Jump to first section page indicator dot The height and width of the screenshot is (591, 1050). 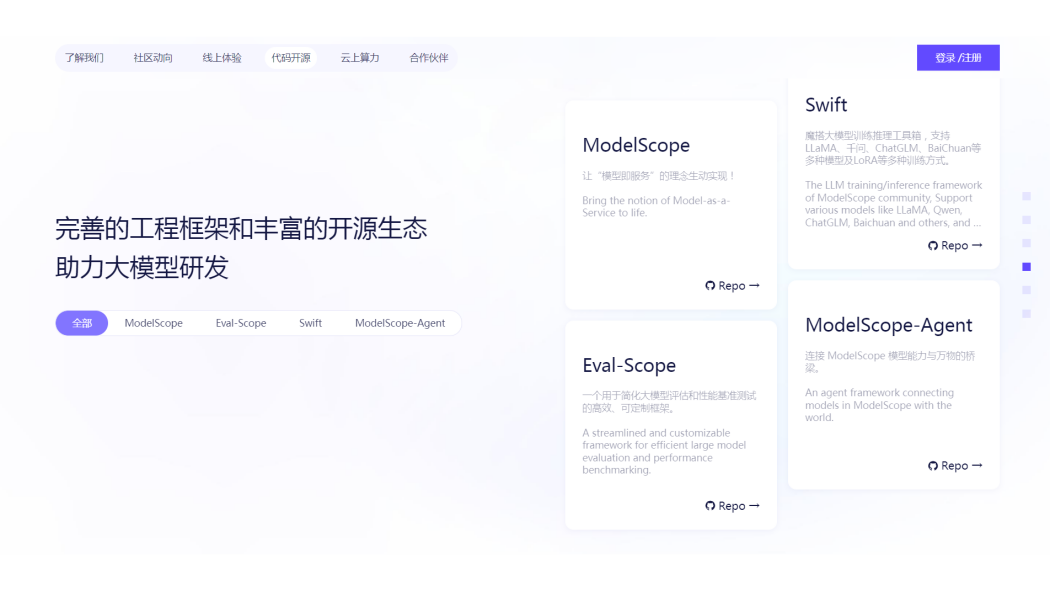(1027, 196)
